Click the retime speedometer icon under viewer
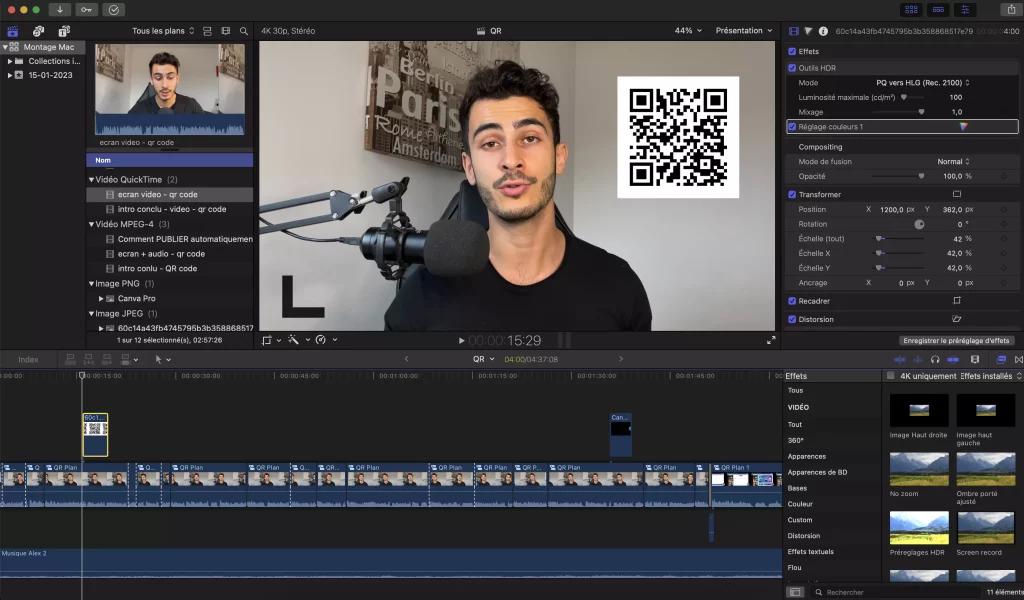This screenshot has width=1024, height=600. tap(321, 339)
